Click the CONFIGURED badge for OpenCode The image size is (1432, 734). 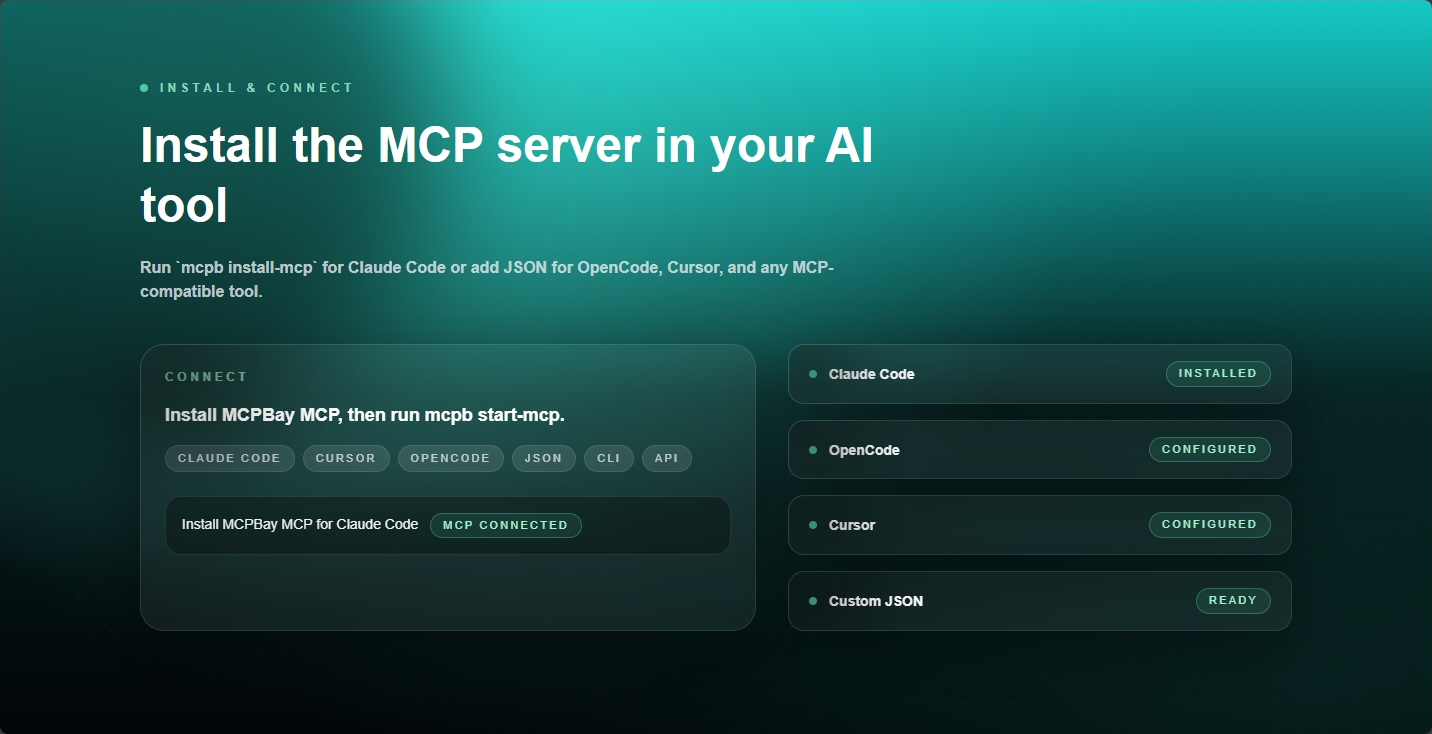[1210, 449]
